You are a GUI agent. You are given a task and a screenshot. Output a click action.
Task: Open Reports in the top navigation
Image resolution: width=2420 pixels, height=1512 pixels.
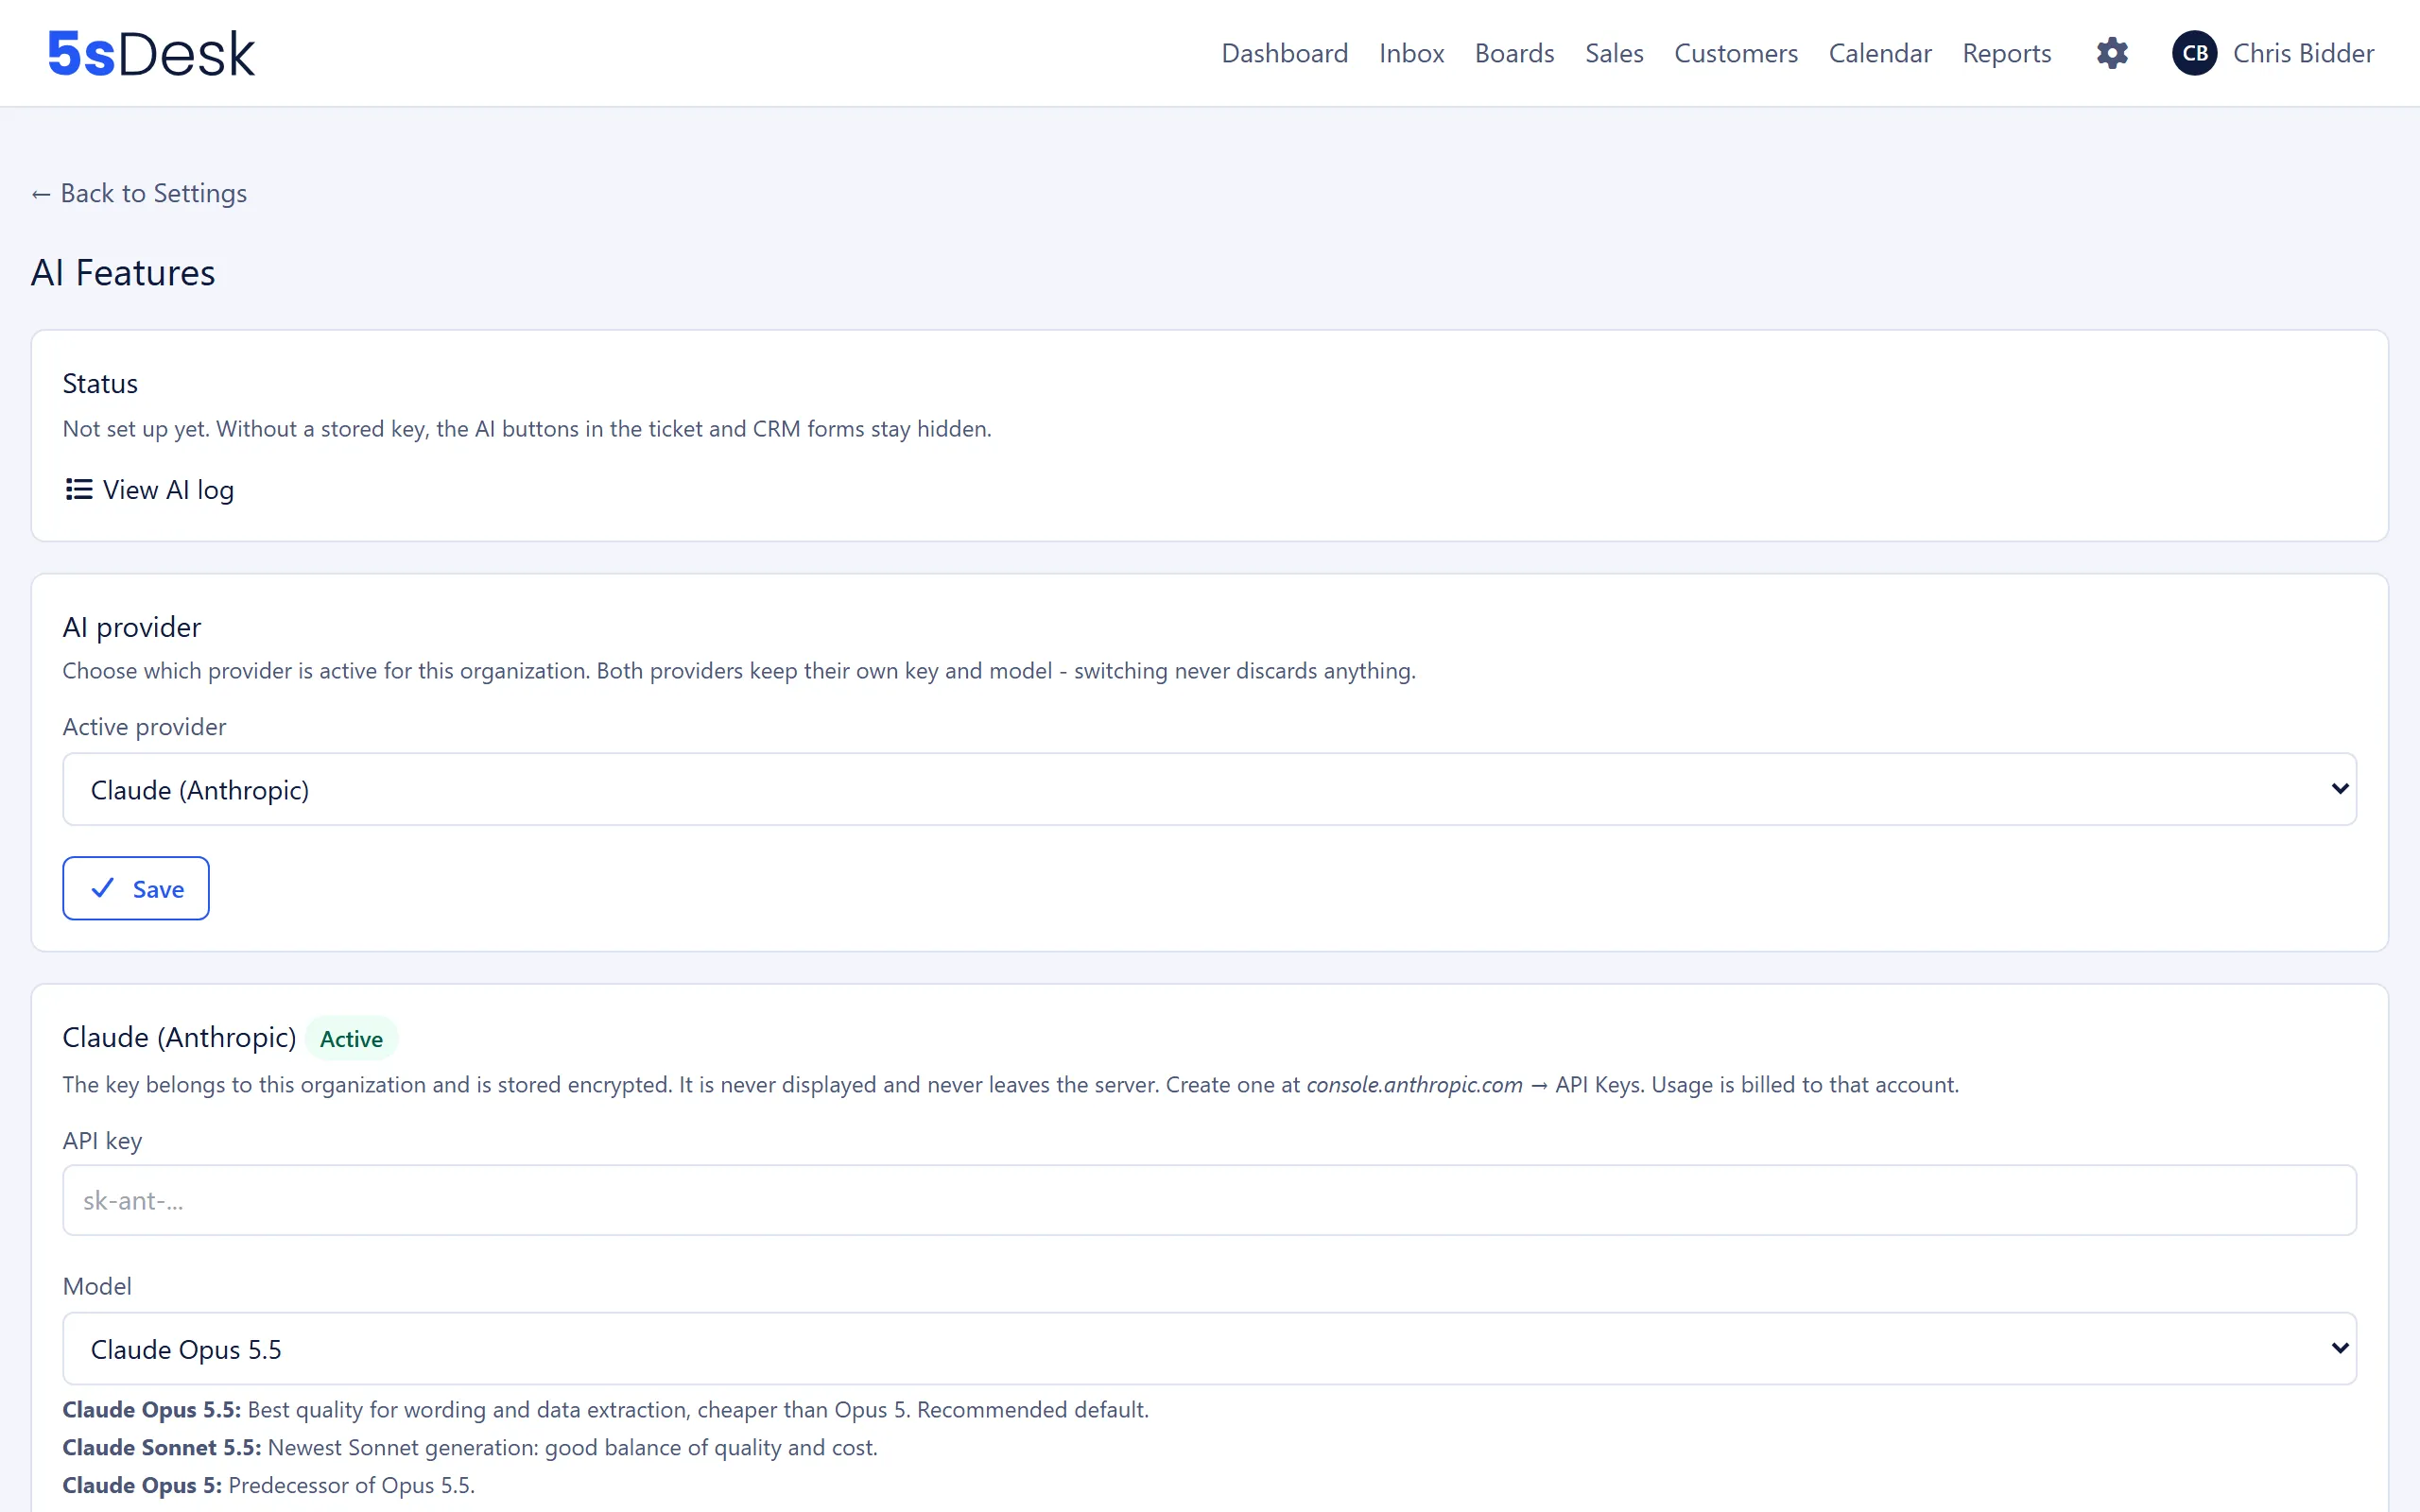(2006, 53)
